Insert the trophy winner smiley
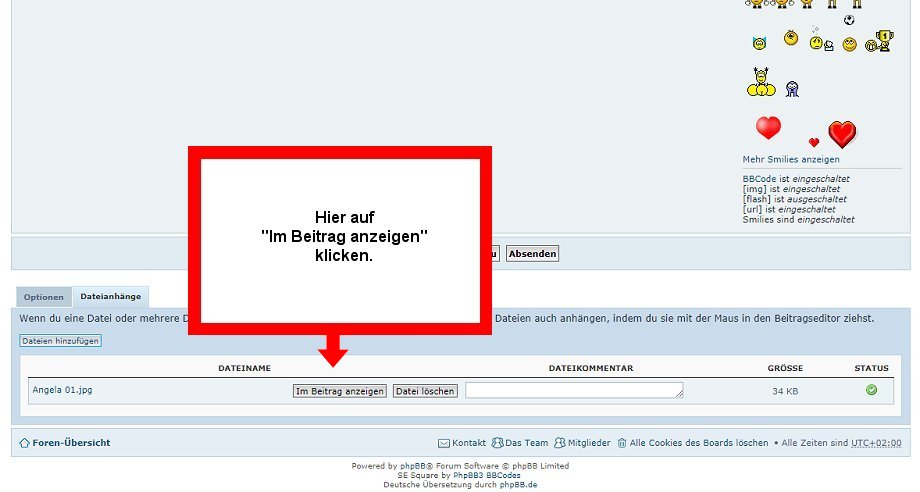The image size is (920, 492). [x=878, y=42]
